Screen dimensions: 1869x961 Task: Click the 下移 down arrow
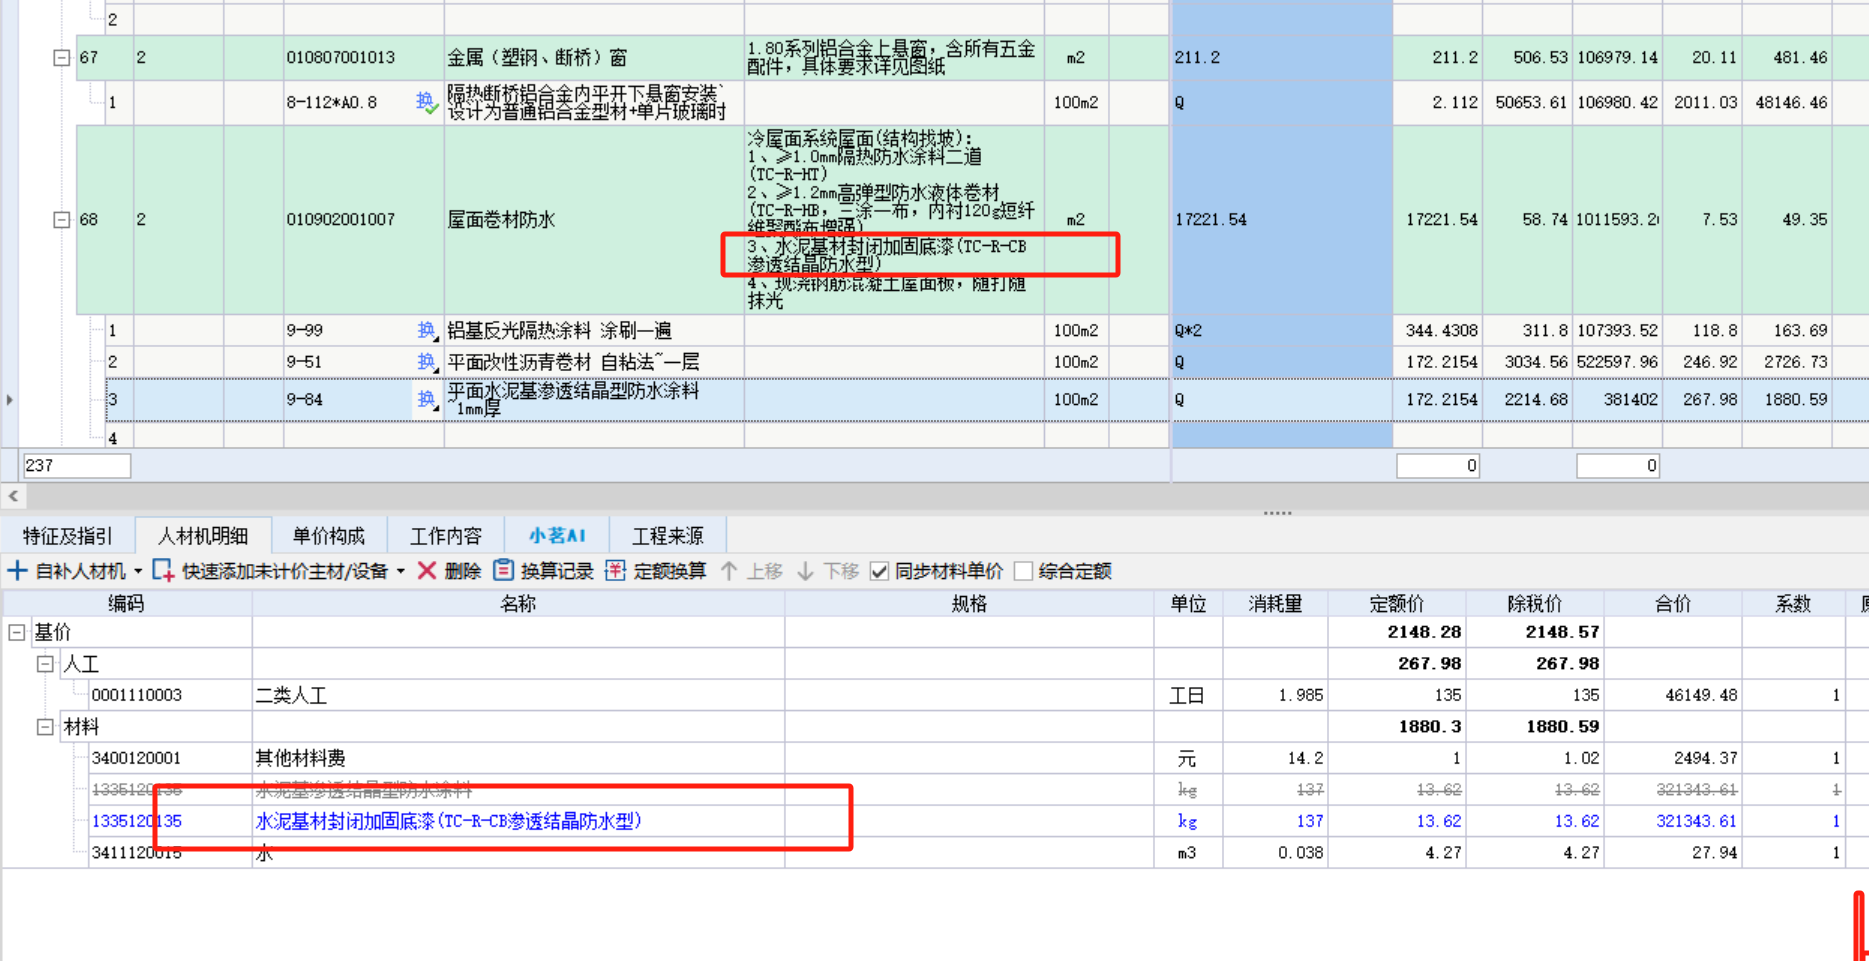(x=805, y=571)
